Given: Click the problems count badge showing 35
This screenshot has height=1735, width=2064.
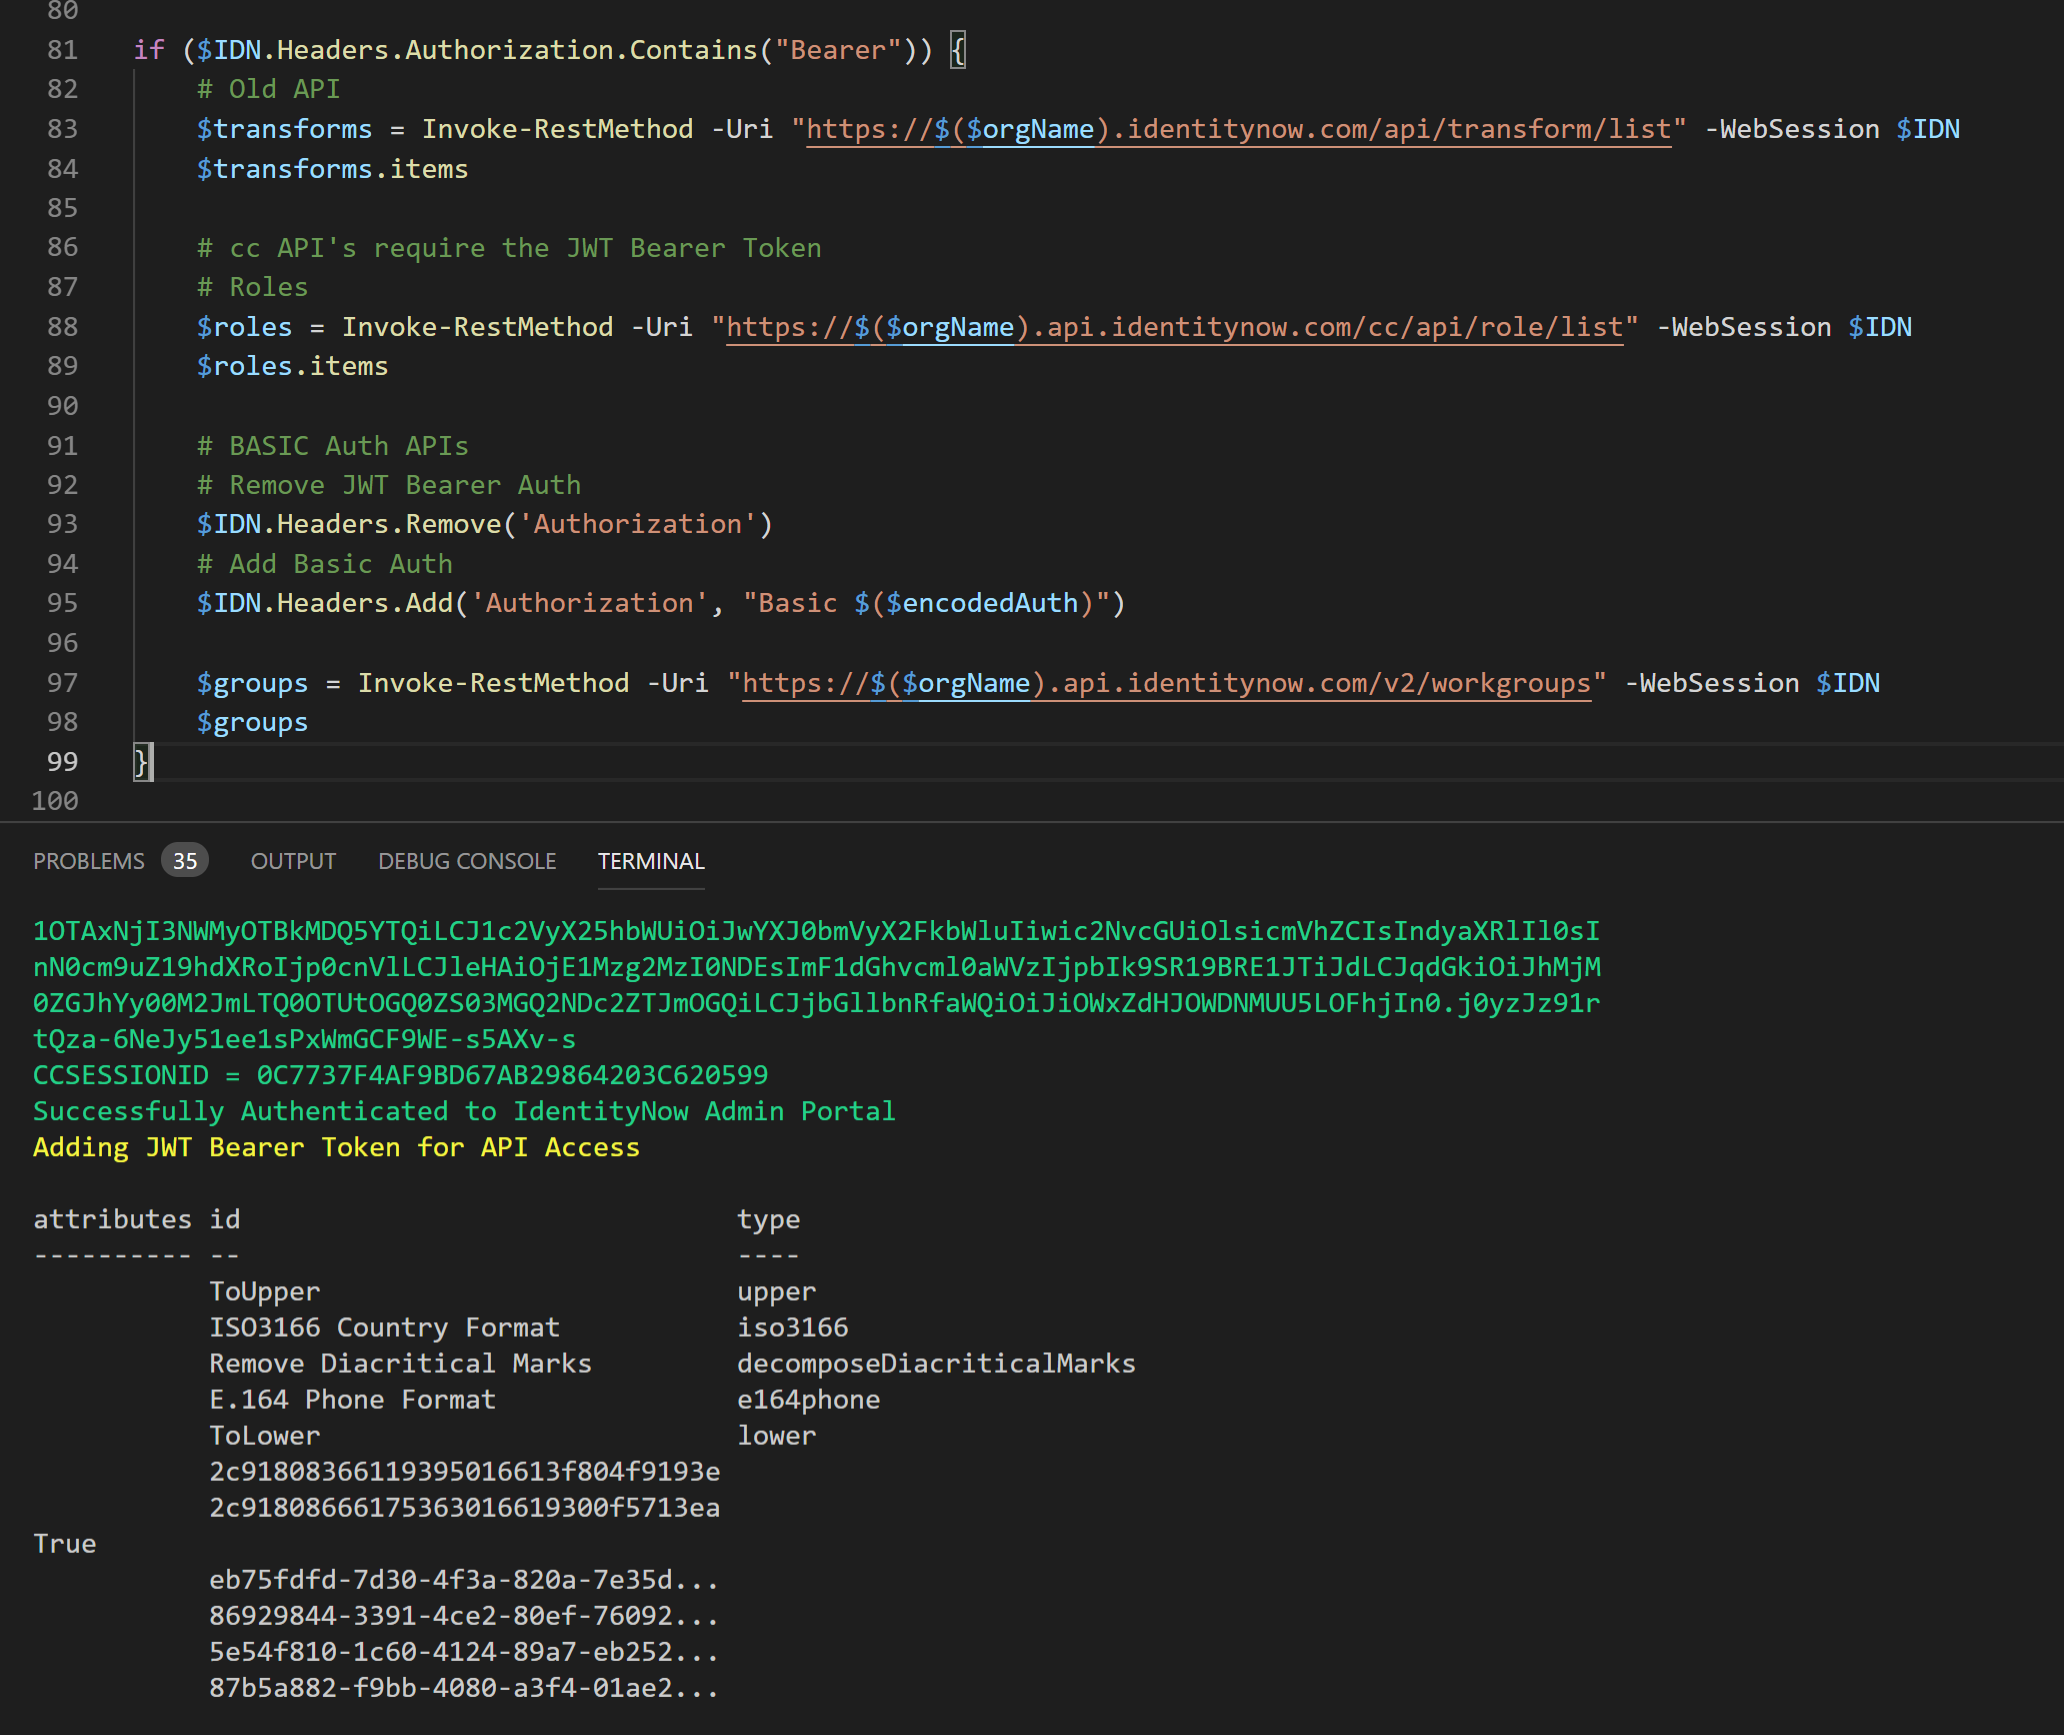Looking at the screenshot, I should click(x=185, y=860).
